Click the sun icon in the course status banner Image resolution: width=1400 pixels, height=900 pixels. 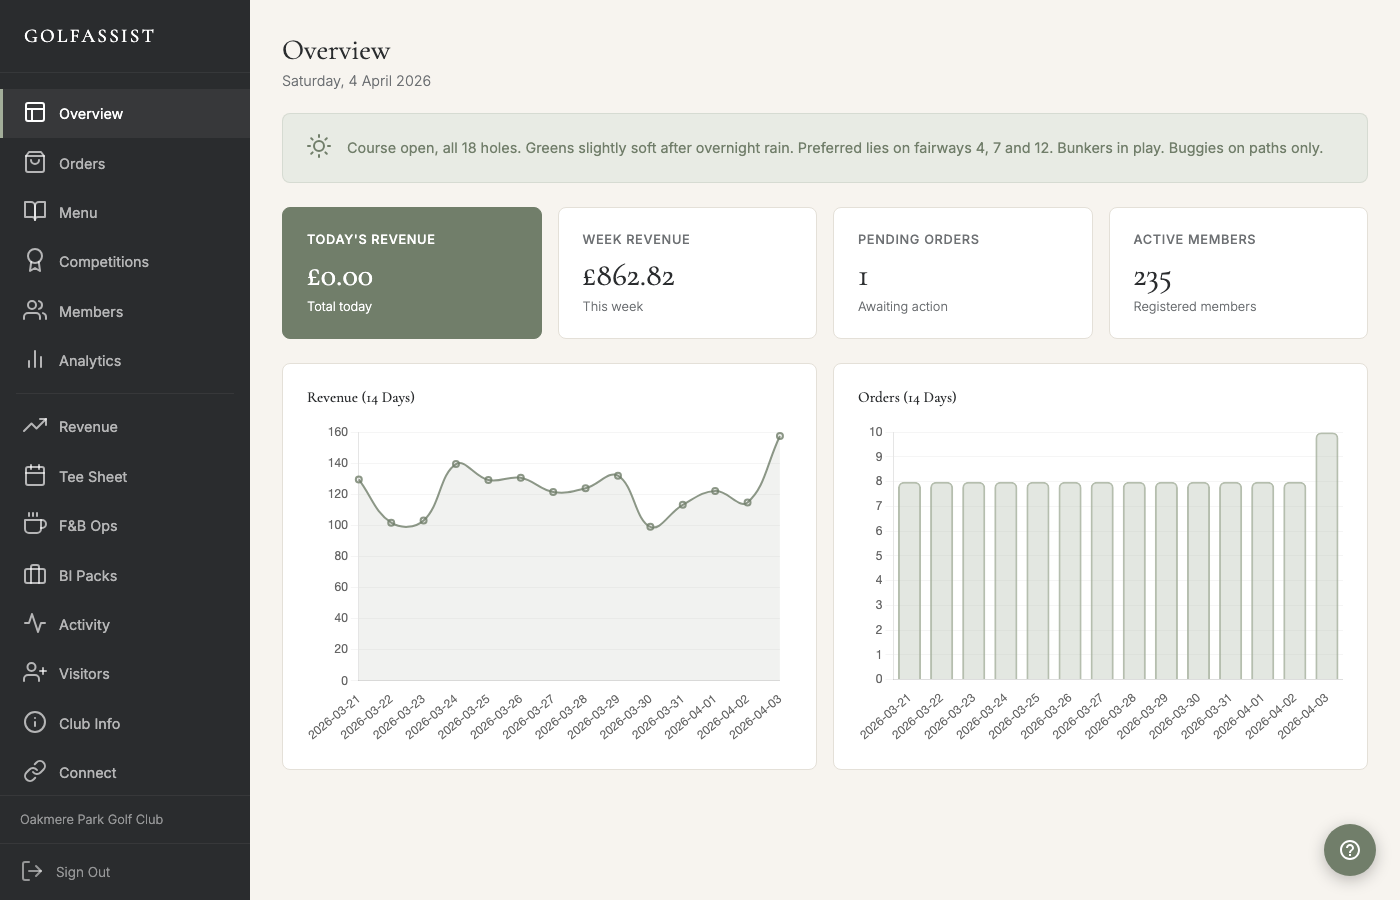point(319,146)
